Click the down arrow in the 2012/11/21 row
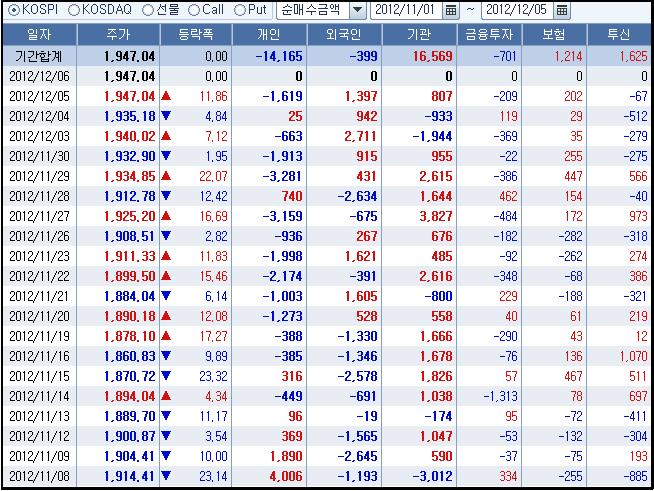Image resolution: width=654 pixels, height=491 pixels. (x=166, y=296)
